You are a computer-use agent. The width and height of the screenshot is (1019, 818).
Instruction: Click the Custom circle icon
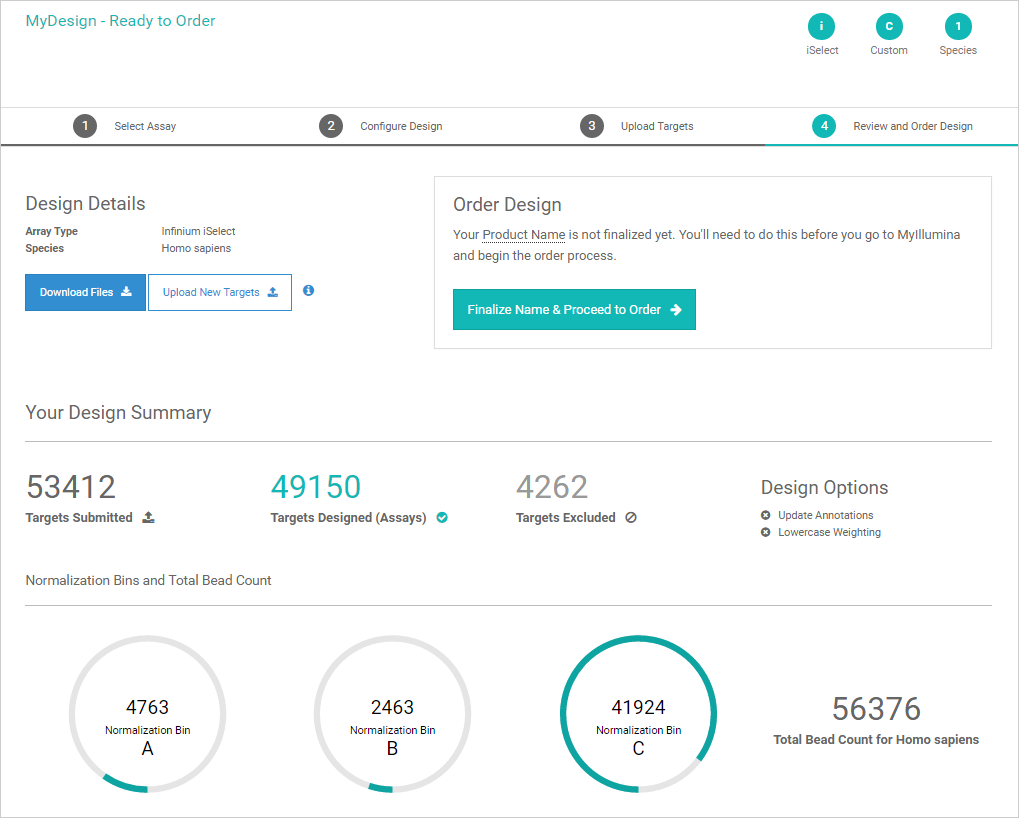[888, 27]
